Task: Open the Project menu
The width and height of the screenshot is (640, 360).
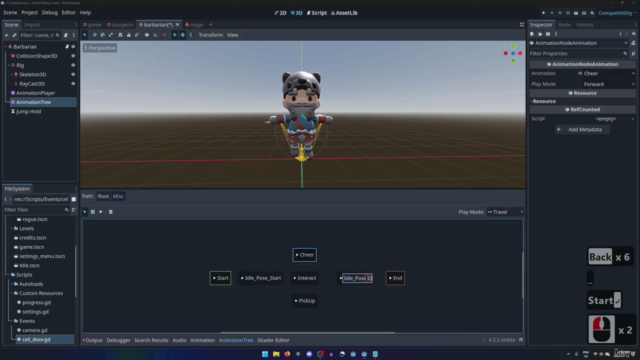Action: 29,13
